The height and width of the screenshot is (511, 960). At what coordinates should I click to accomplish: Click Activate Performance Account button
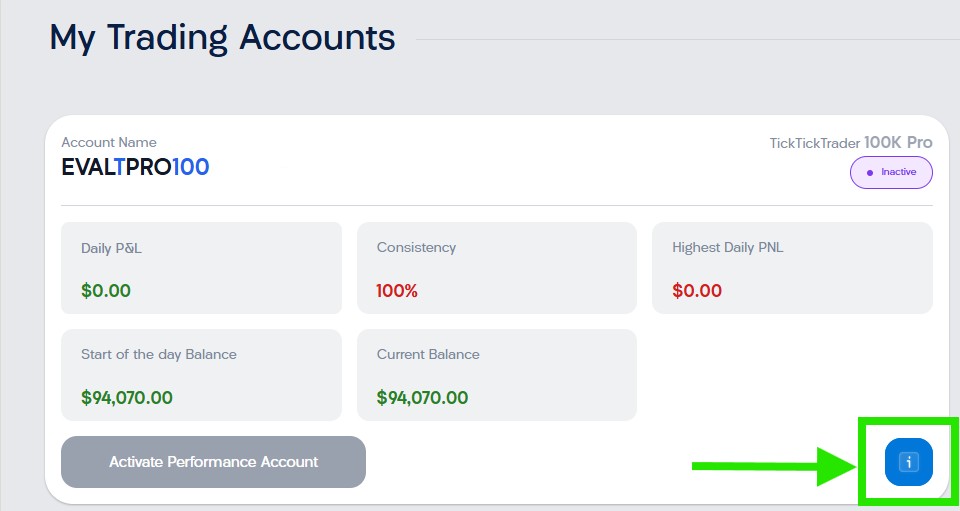pyautogui.click(x=213, y=462)
